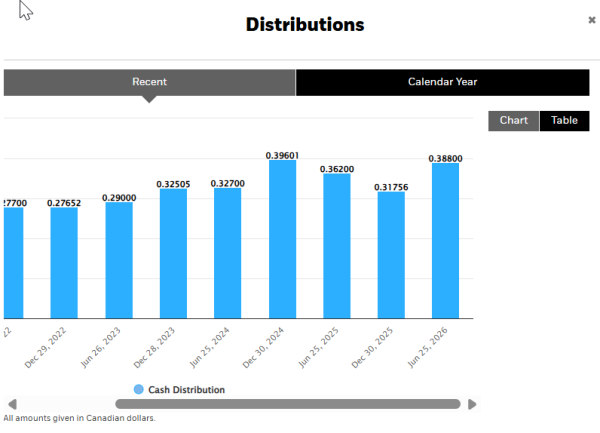Close the Distributions dialog
600x433 pixels.
coord(592,20)
